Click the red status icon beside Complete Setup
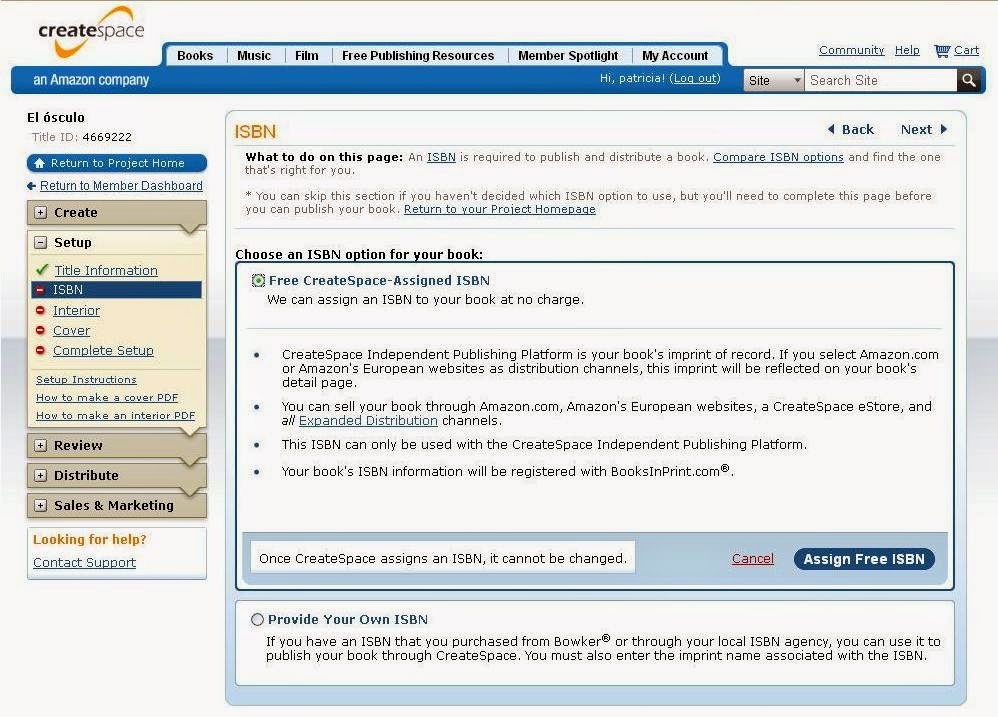 pos(40,350)
